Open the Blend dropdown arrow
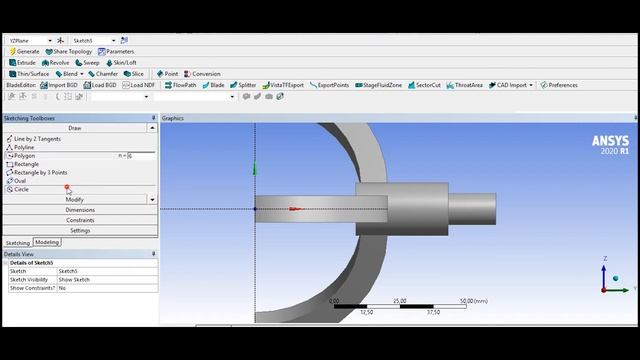Screen dimensions: 640x360 82,74
